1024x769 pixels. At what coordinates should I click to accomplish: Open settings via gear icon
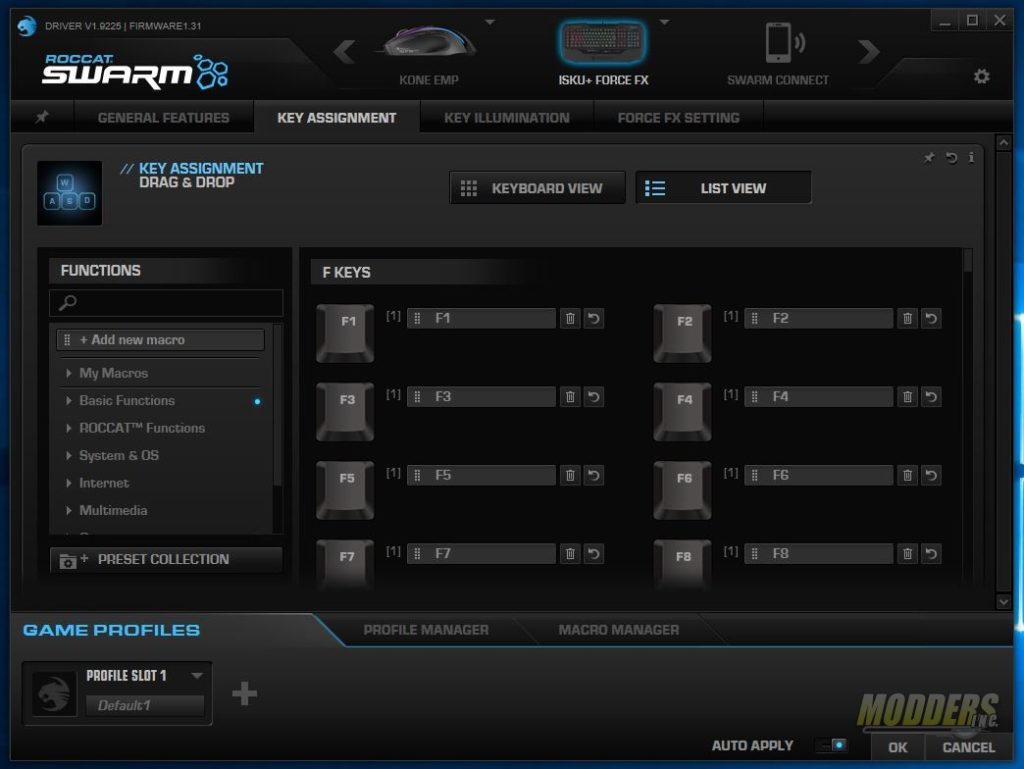click(981, 76)
